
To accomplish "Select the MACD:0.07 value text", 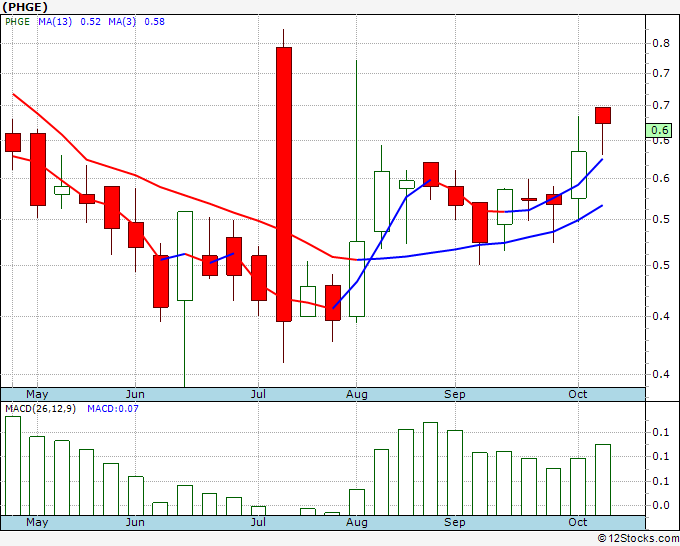I will tap(113, 409).
